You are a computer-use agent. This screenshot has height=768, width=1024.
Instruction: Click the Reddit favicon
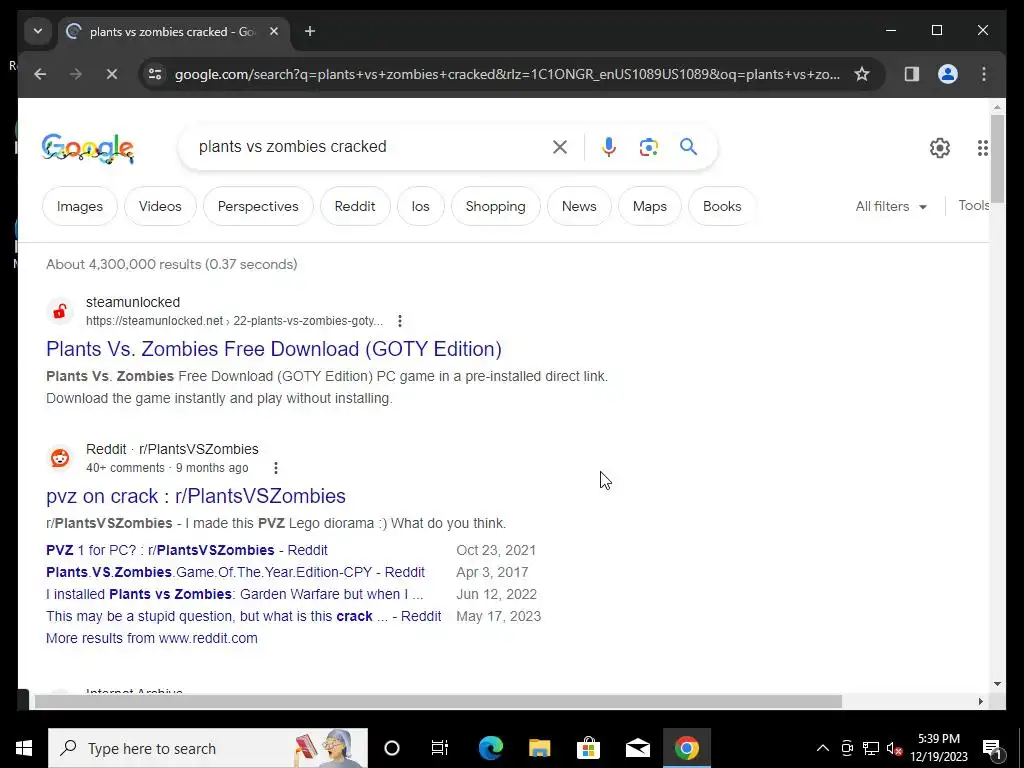[60, 458]
